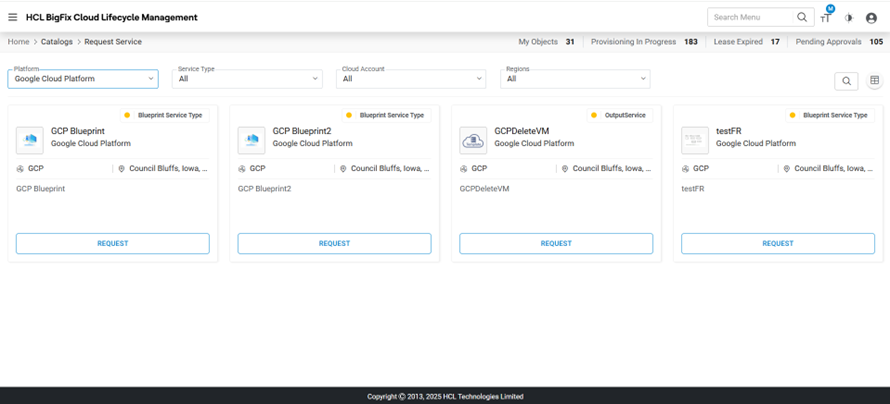Click the GCPDeleteVM description text
This screenshot has width=890, height=404.
click(484, 188)
